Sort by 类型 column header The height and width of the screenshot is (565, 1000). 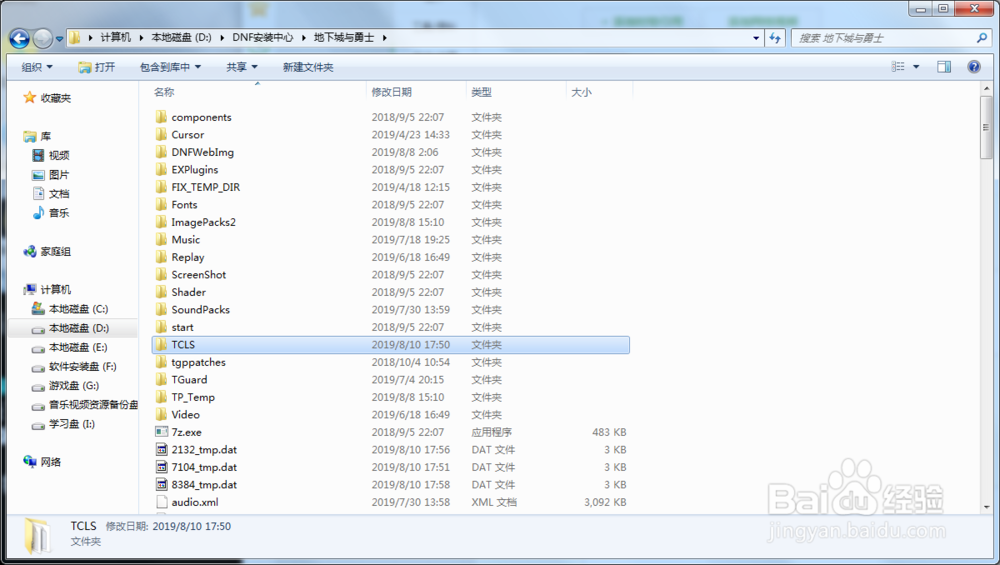[x=482, y=92]
